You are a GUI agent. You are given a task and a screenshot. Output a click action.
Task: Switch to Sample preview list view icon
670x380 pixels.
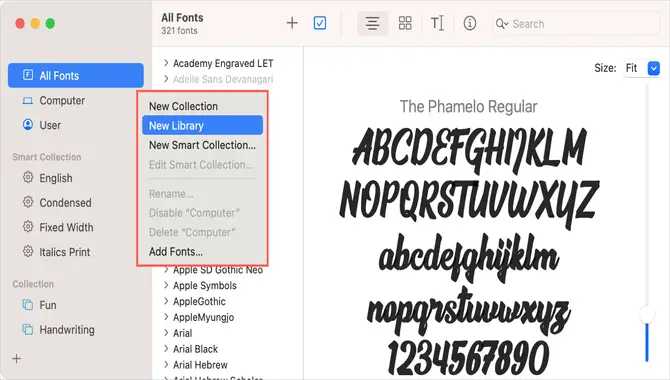[373, 23]
